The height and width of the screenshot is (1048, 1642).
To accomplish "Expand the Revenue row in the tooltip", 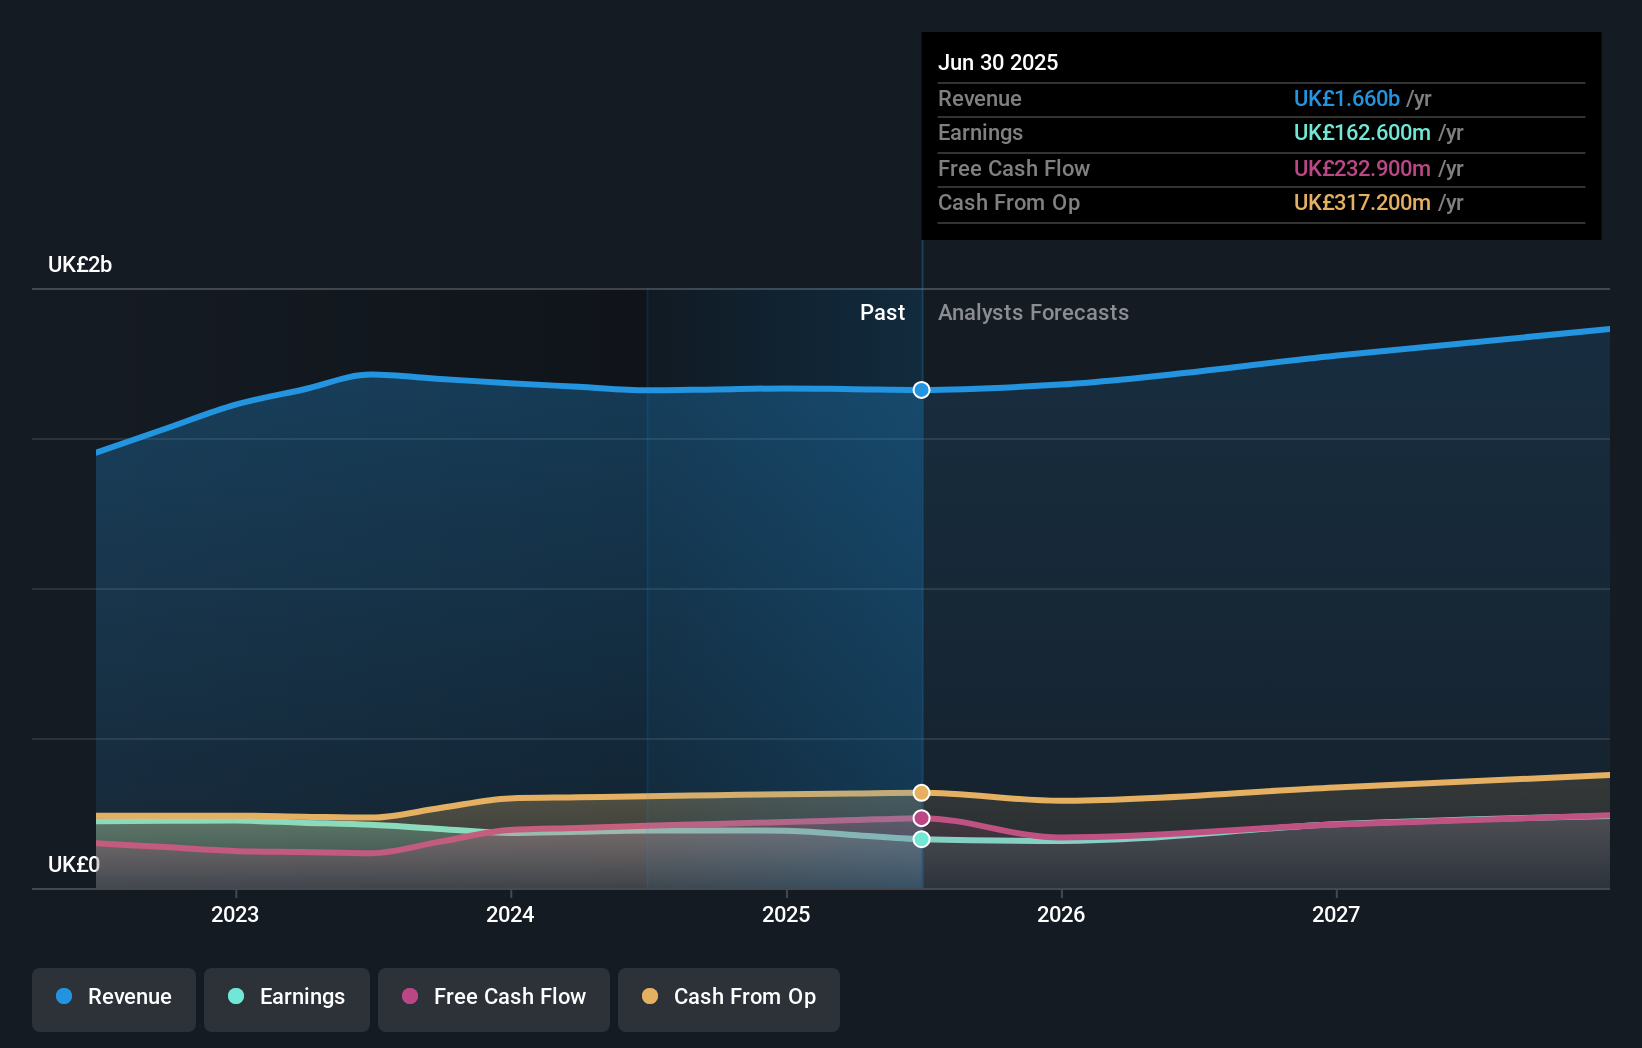I will (980, 98).
